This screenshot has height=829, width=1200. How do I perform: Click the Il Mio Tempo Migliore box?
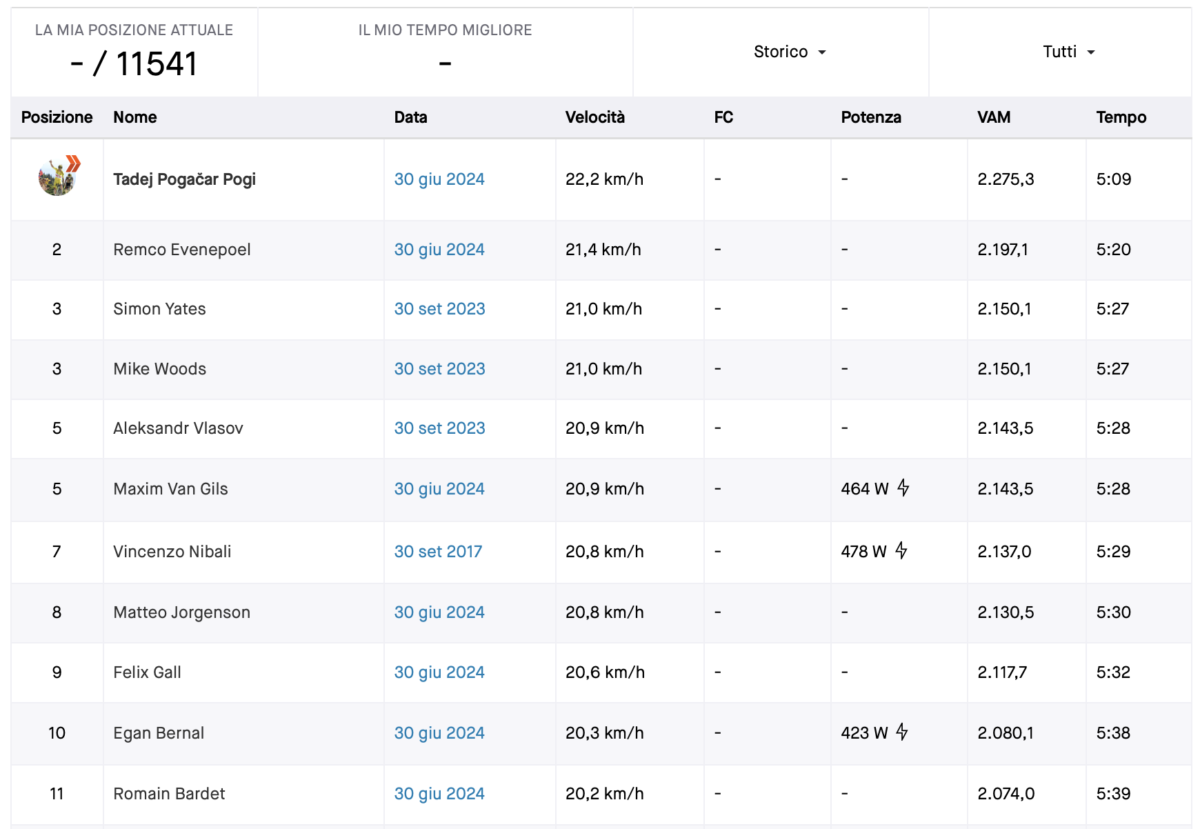(x=445, y=52)
